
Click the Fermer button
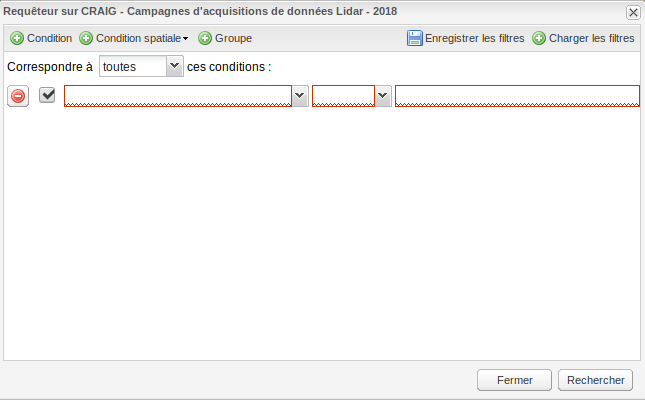[x=514, y=380]
